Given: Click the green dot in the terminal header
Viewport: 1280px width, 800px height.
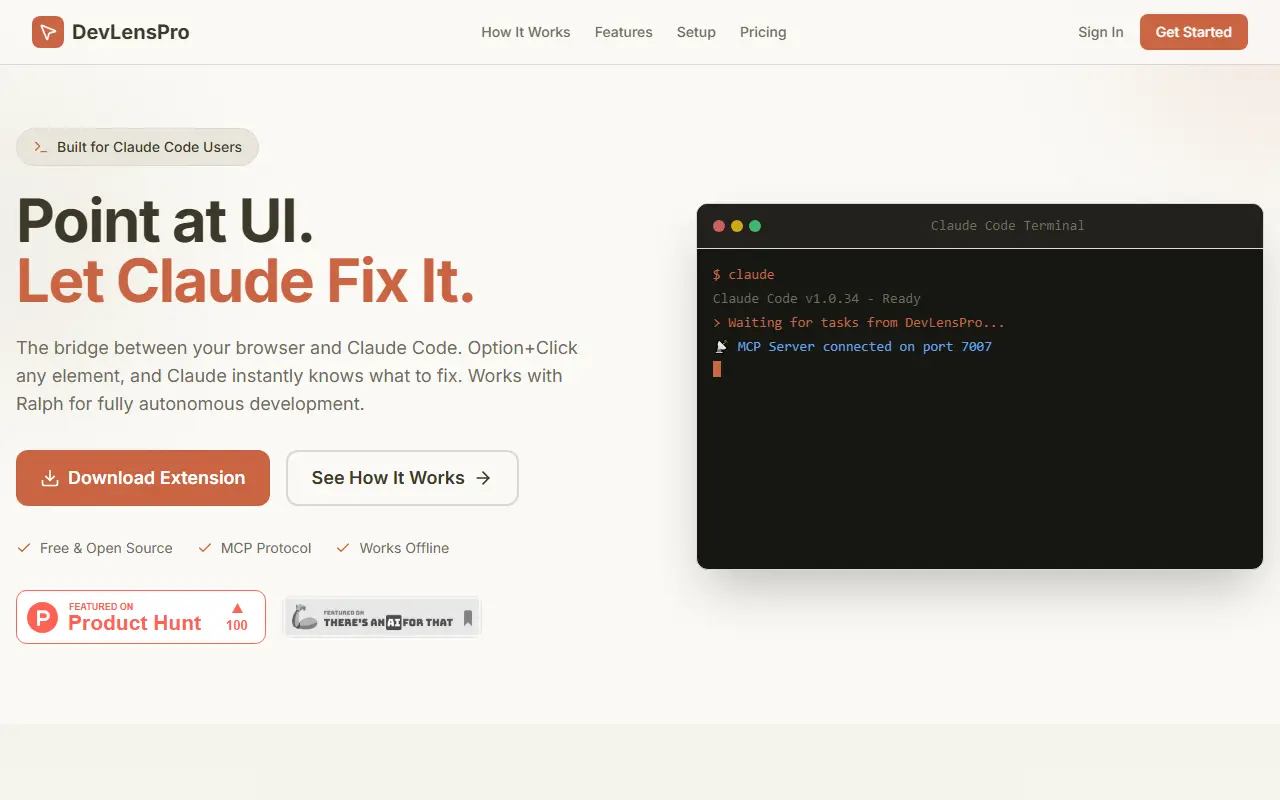Looking at the screenshot, I should tap(755, 226).
